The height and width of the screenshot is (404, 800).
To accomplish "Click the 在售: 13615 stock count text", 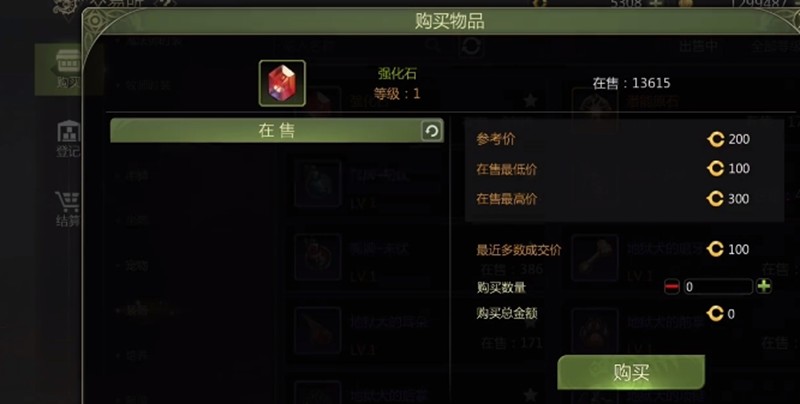I will [x=631, y=83].
